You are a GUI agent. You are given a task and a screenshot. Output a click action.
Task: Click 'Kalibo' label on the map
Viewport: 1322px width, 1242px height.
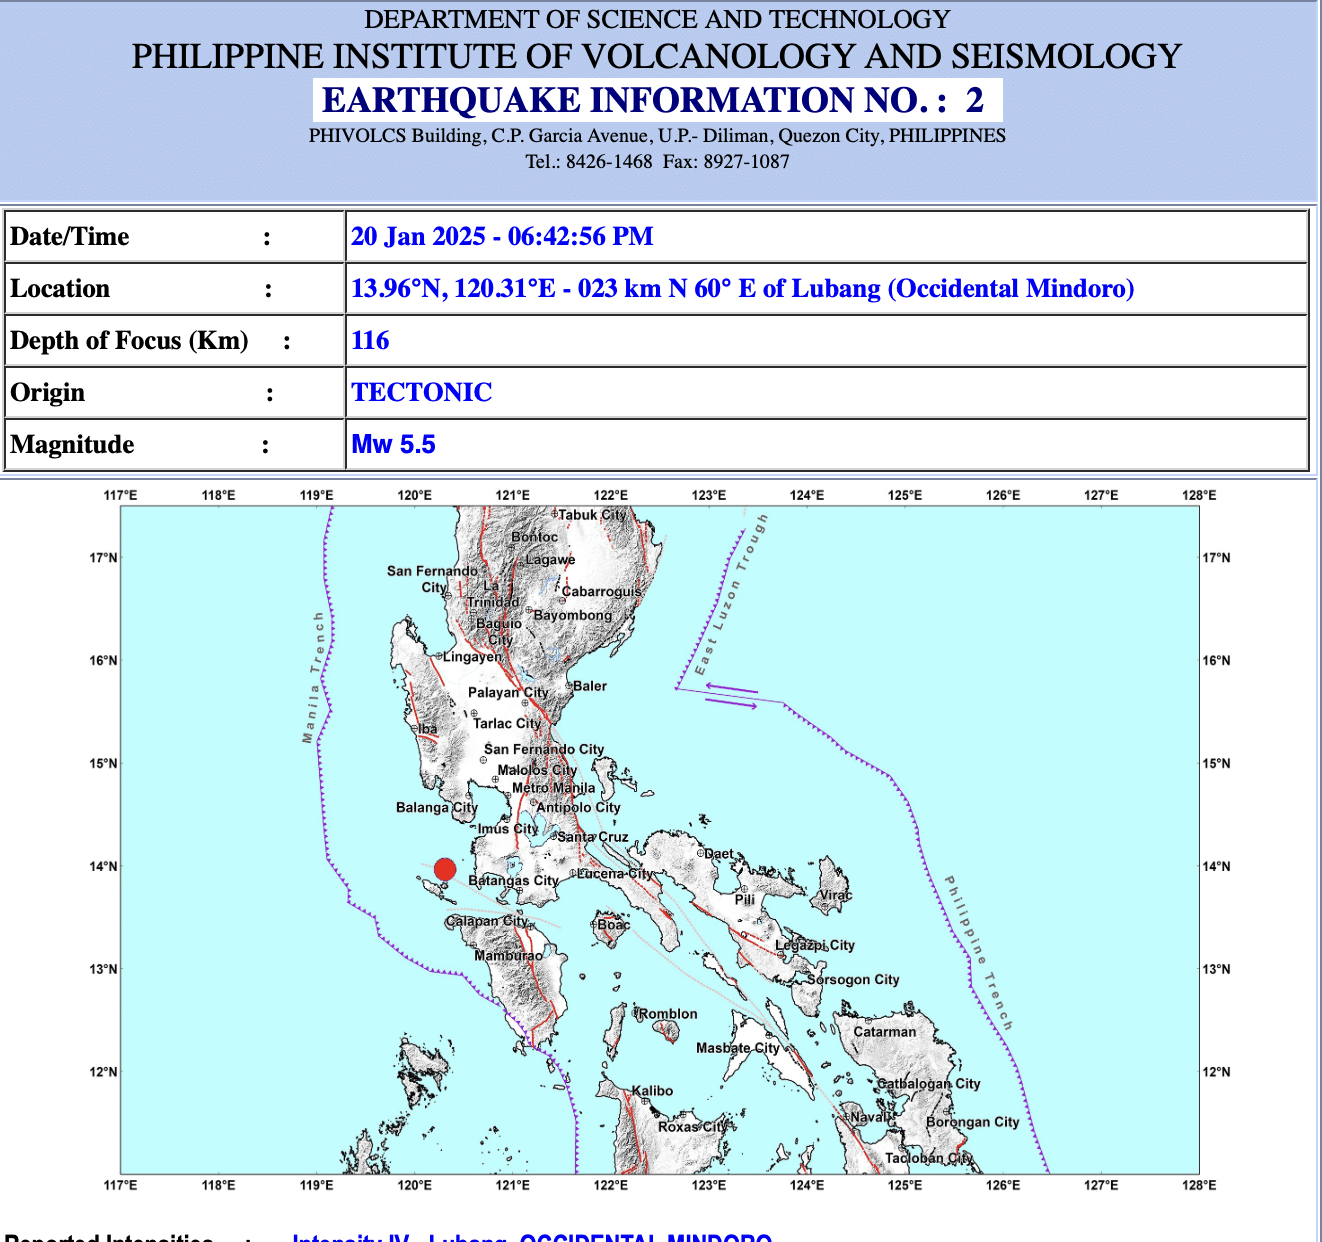tap(652, 1091)
